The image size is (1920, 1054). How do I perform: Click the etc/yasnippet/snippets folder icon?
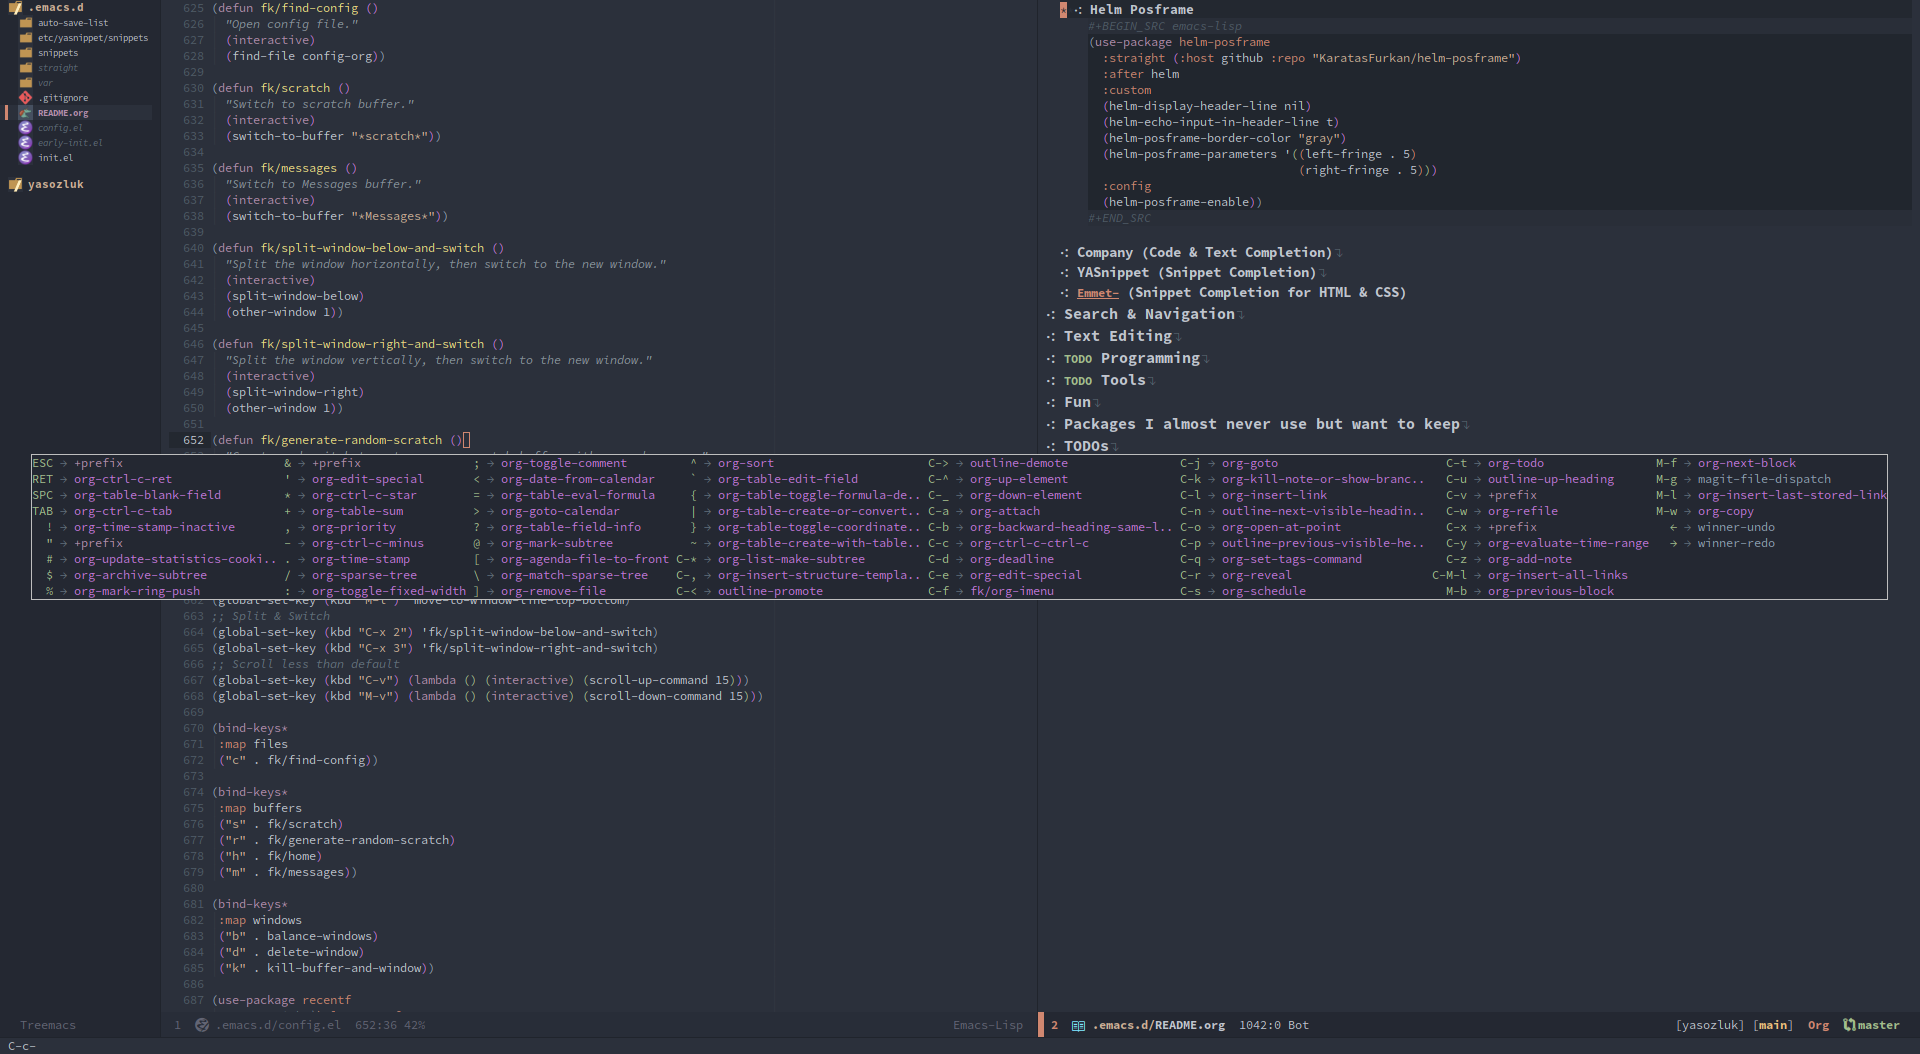(x=26, y=38)
